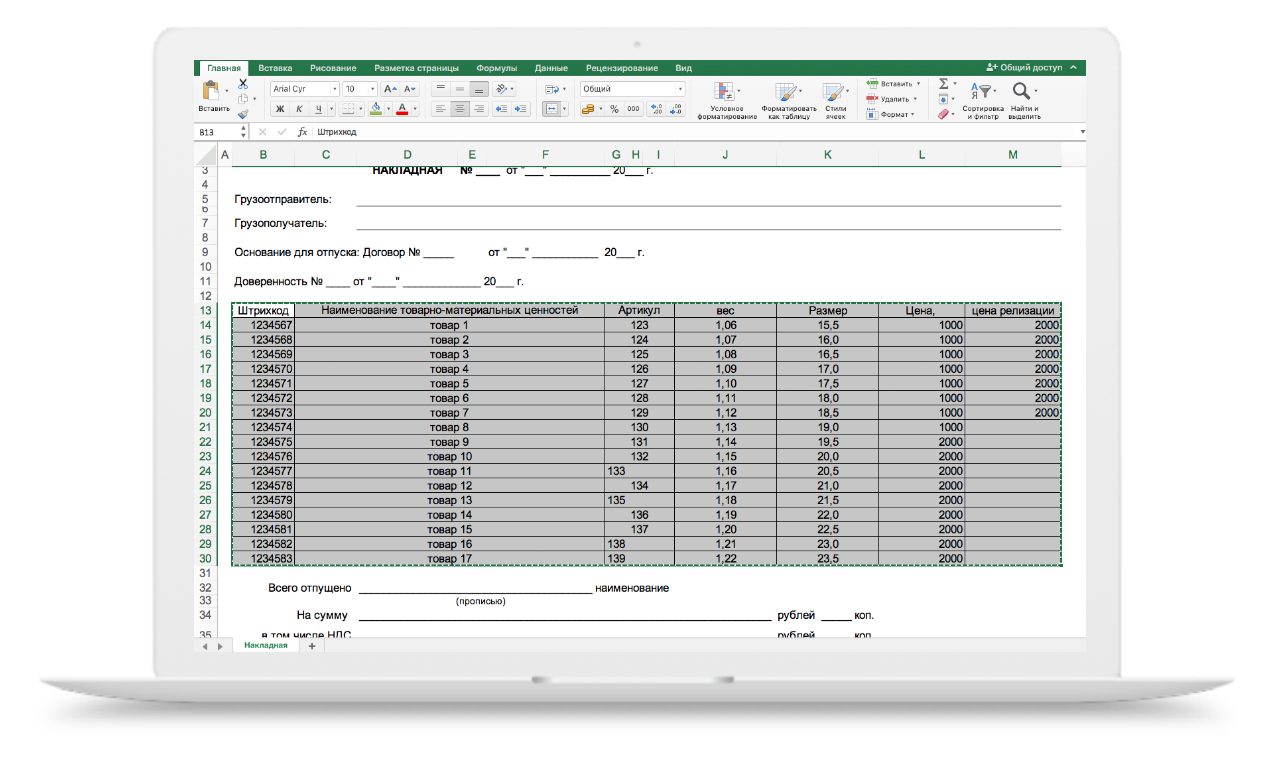The image size is (1284, 780).
Task: Select the Format Painter brush
Action: [x=243, y=114]
